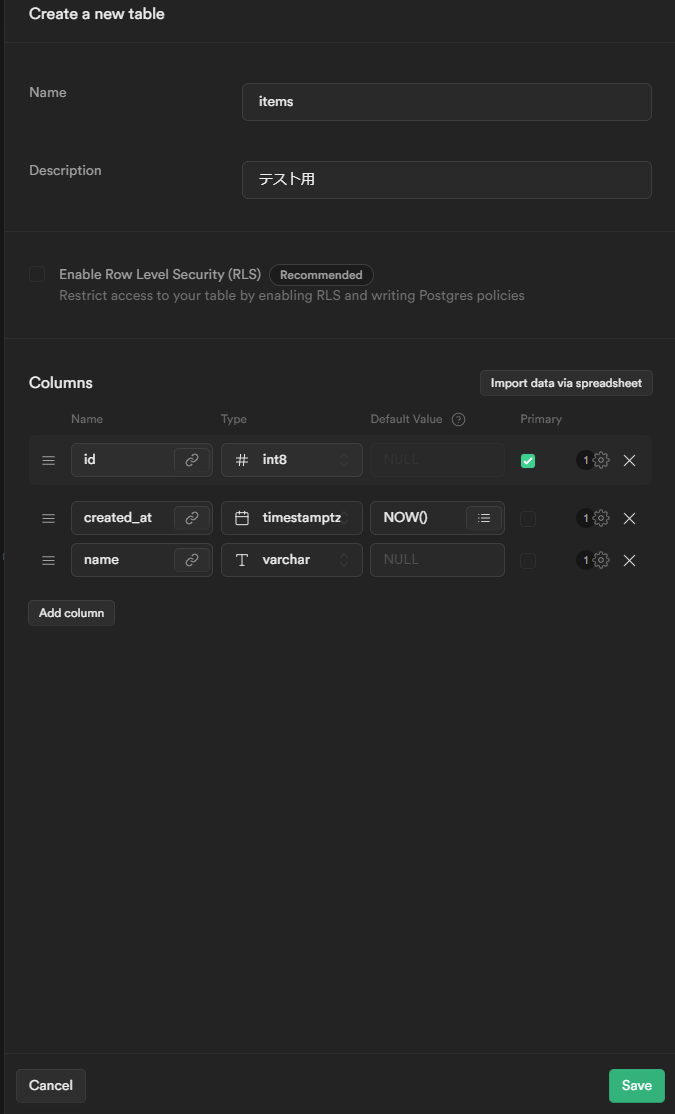This screenshot has width=675, height=1114.
Task: Delete the name column using X icon
Action: click(629, 560)
